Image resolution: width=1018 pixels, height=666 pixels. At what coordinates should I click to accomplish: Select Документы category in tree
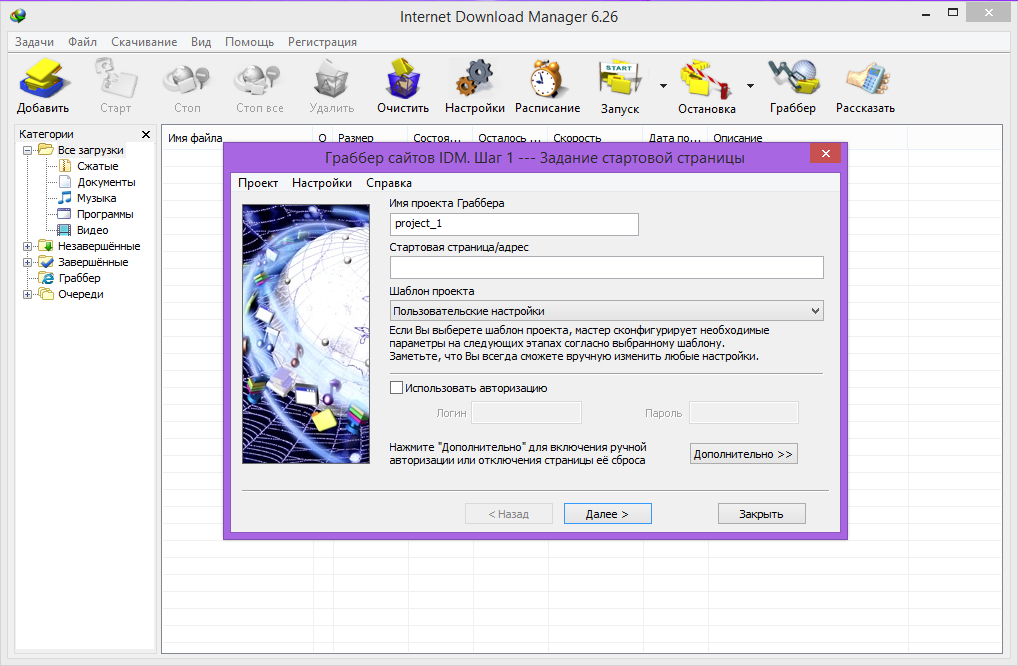(106, 182)
